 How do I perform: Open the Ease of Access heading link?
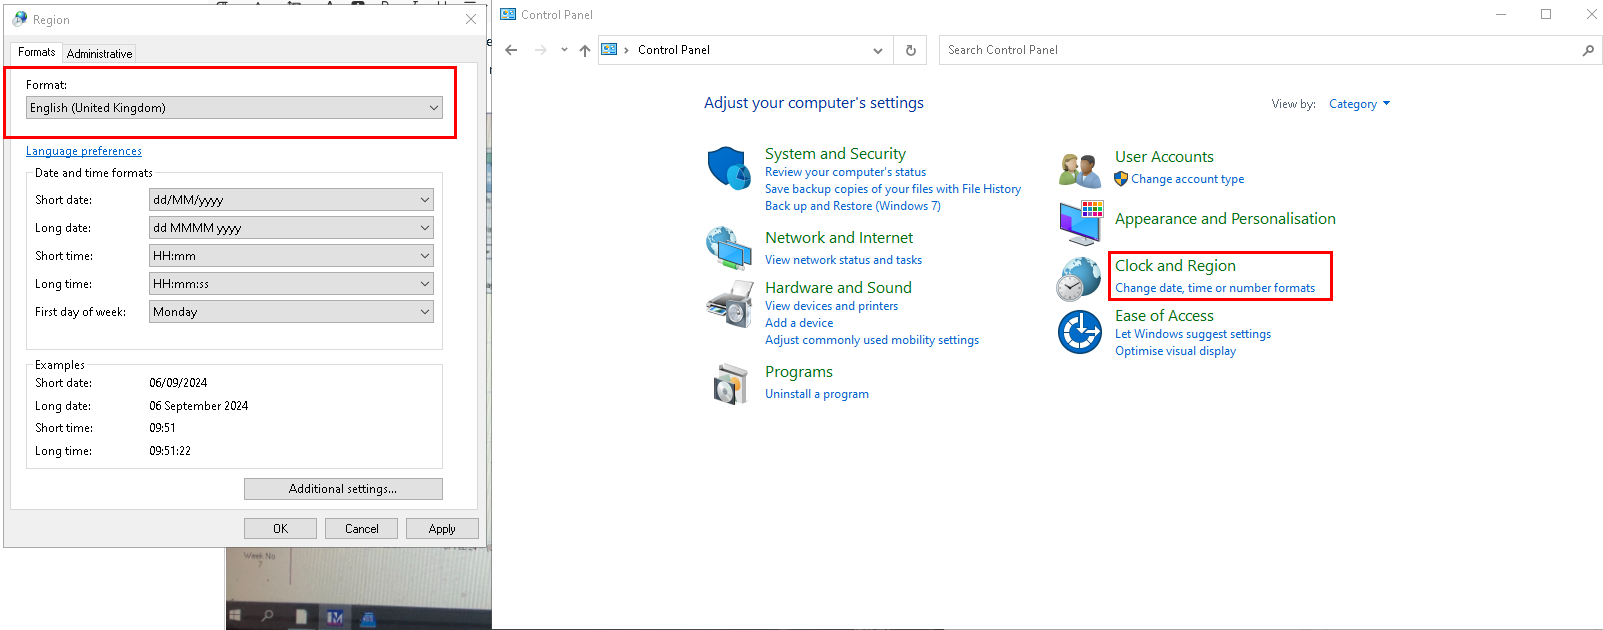pos(1164,316)
